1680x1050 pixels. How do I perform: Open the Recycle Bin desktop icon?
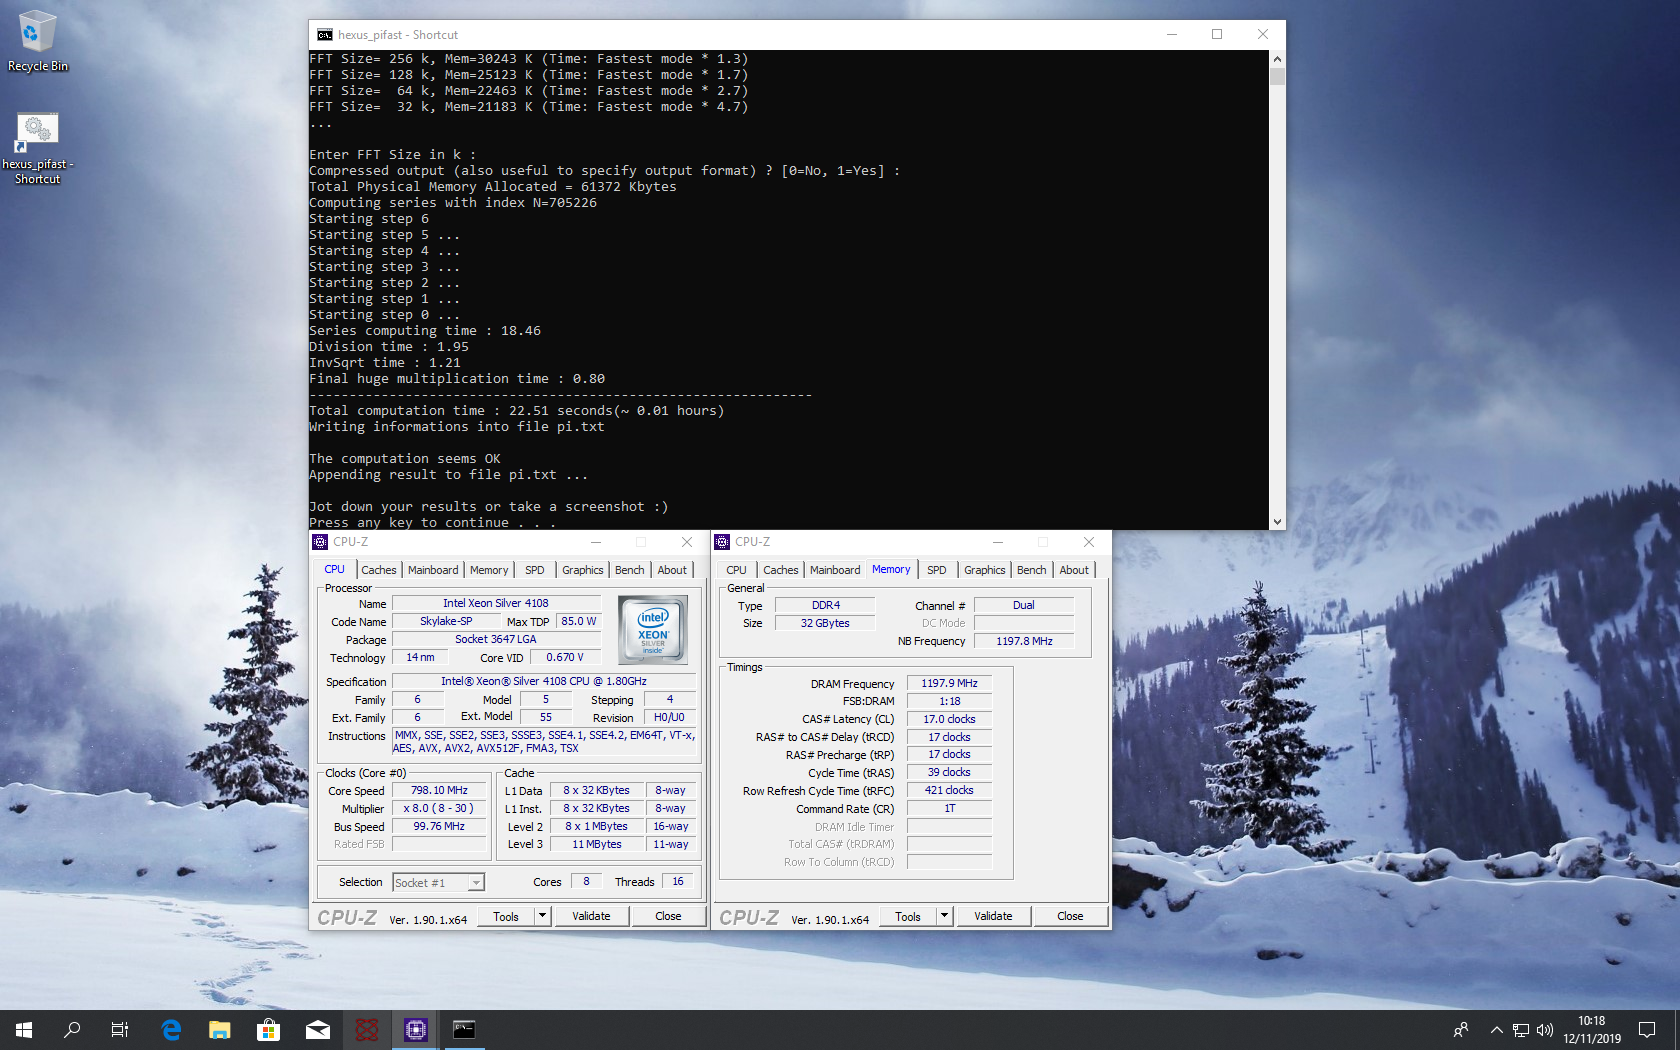(x=37, y=42)
